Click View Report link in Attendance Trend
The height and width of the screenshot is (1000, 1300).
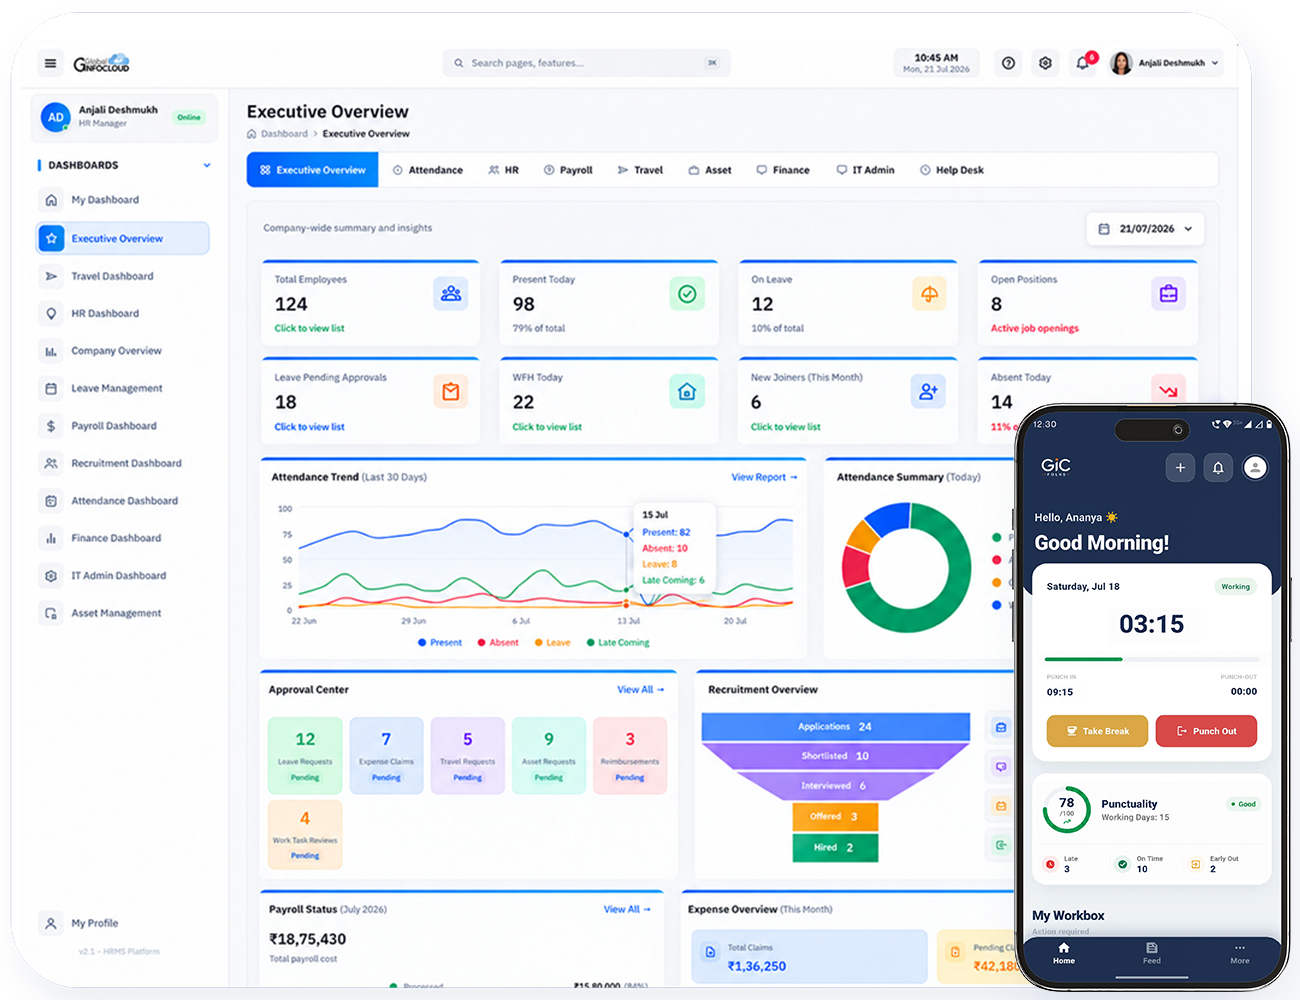pos(764,477)
